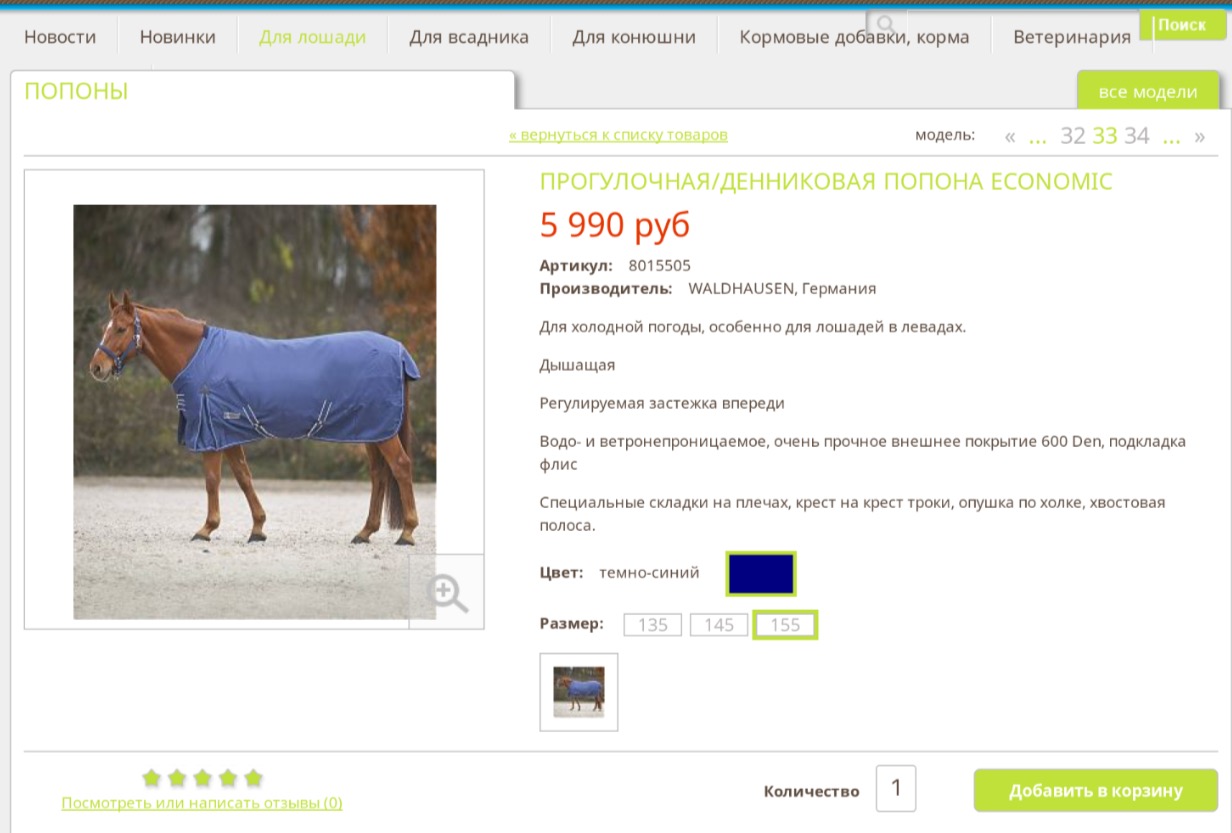
Task: Click the magnifier zoom icon on product image
Action: pos(447,592)
